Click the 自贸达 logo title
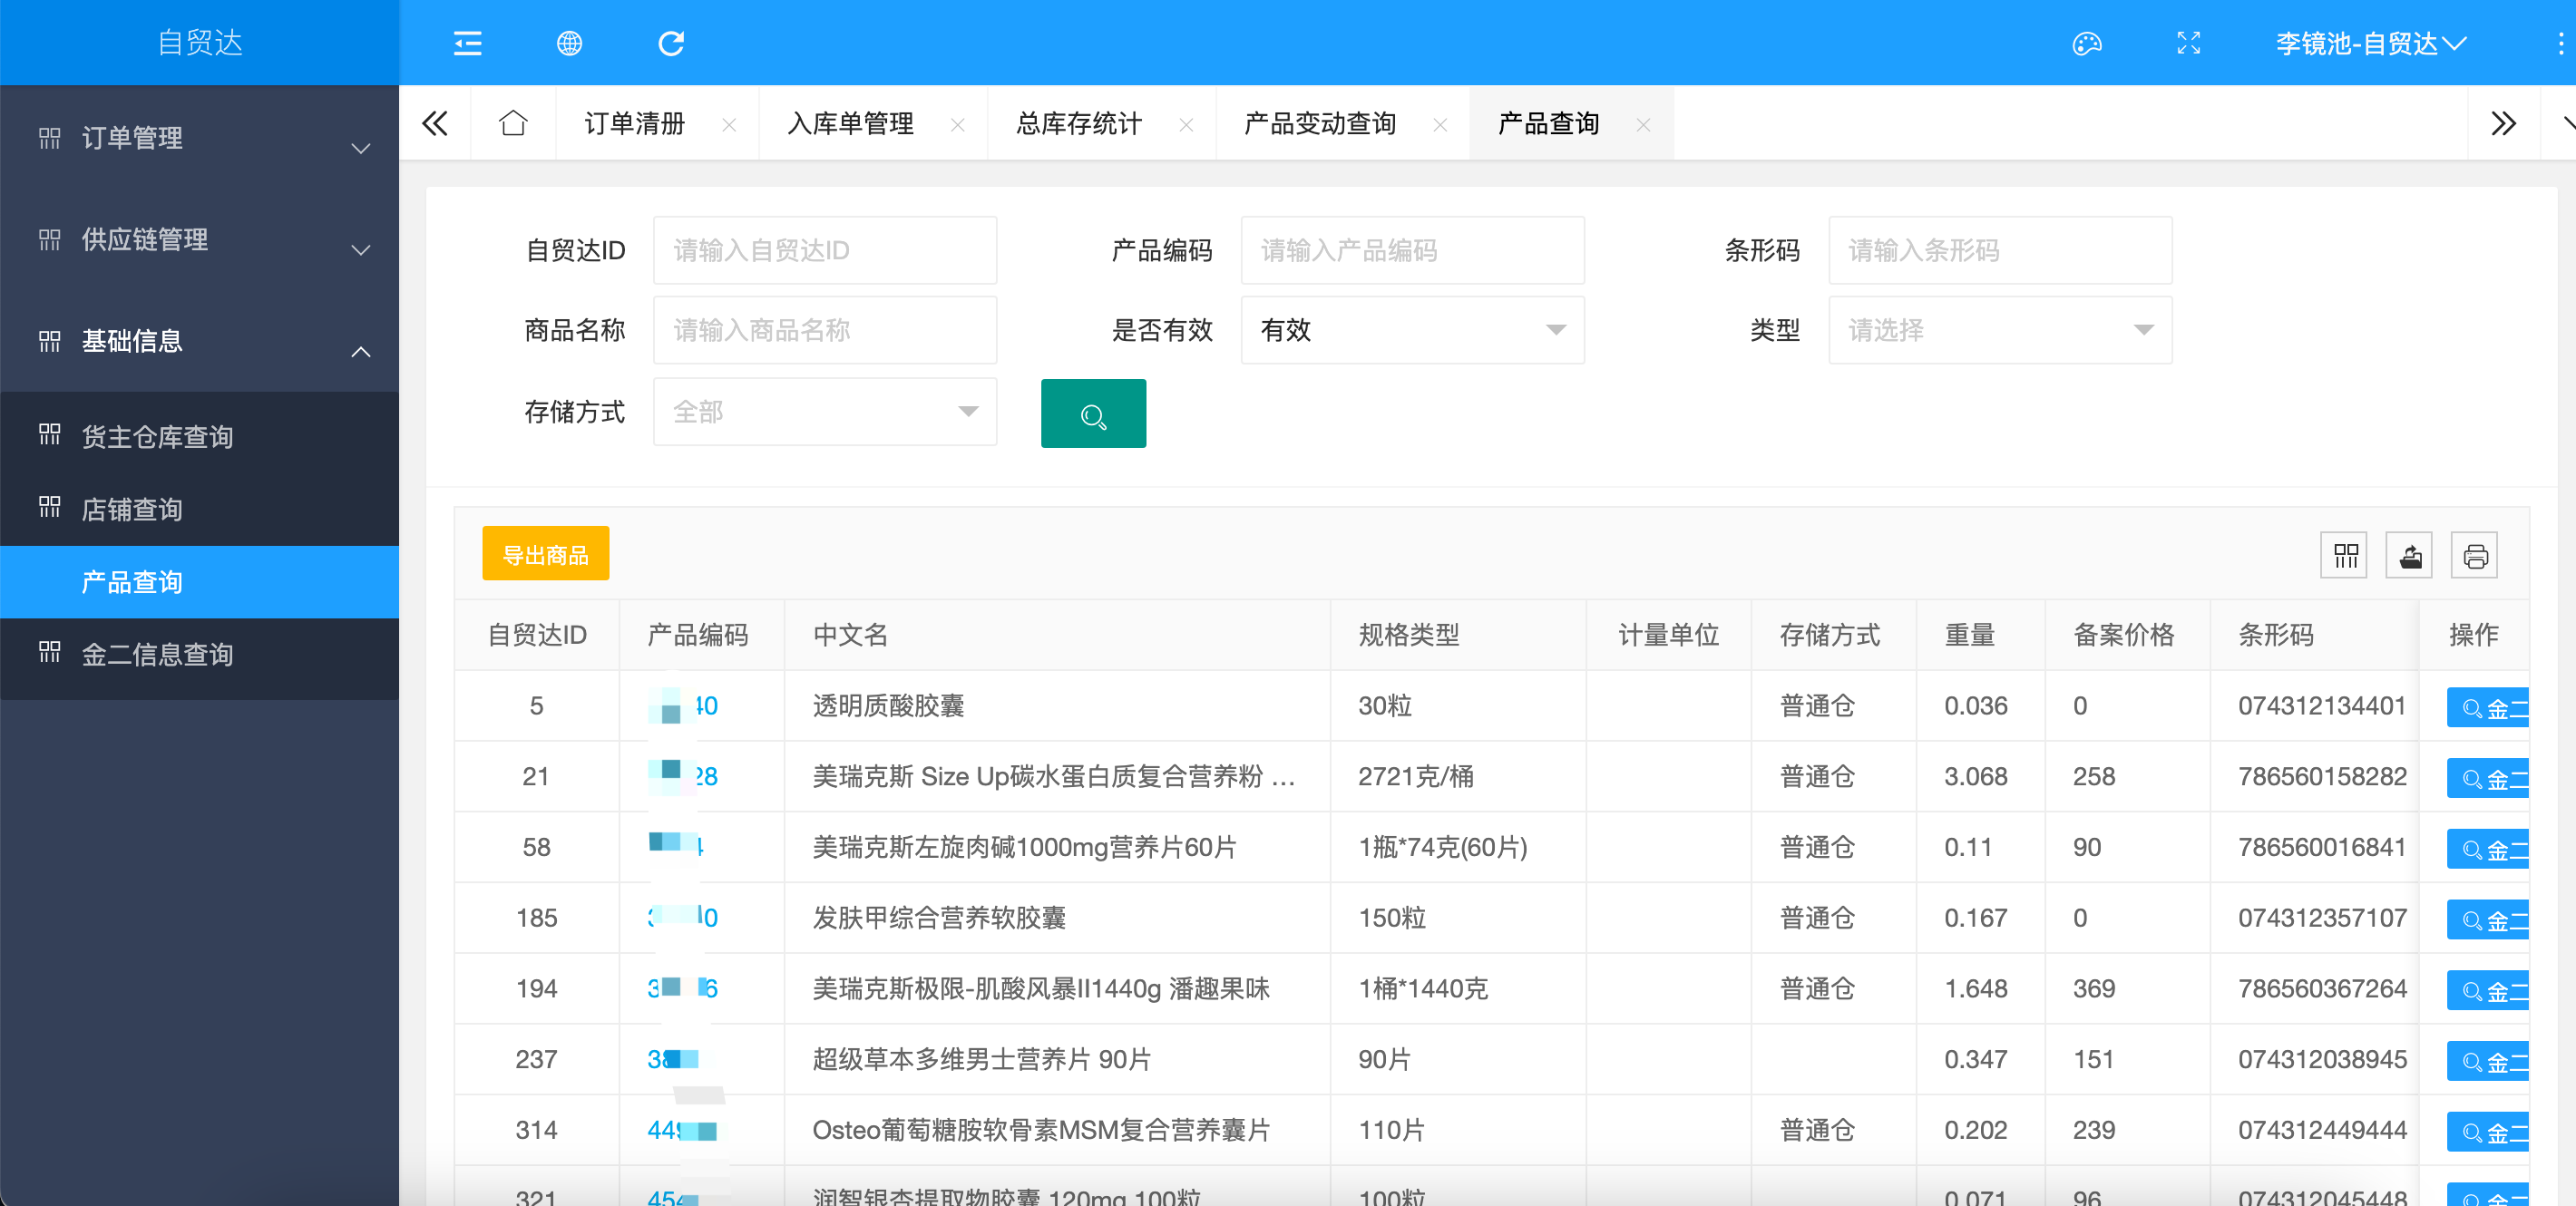This screenshot has width=2576, height=1206. [200, 43]
